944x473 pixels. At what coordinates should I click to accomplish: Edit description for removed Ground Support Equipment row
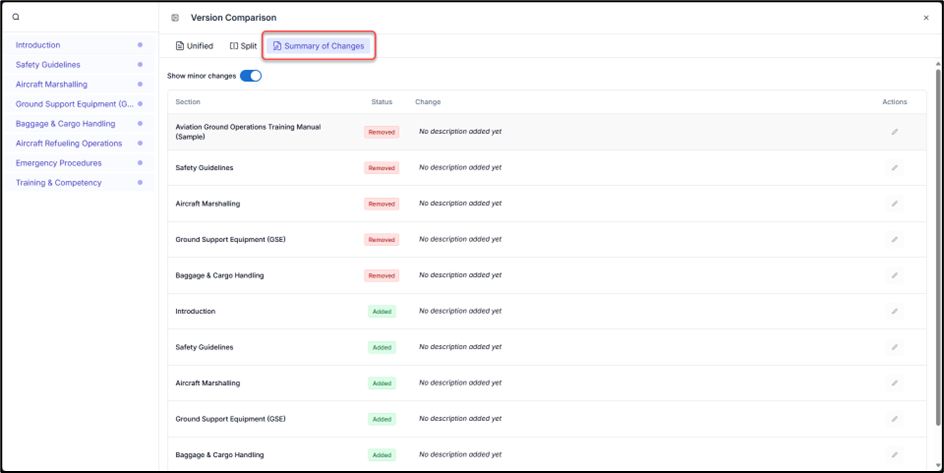coord(894,240)
